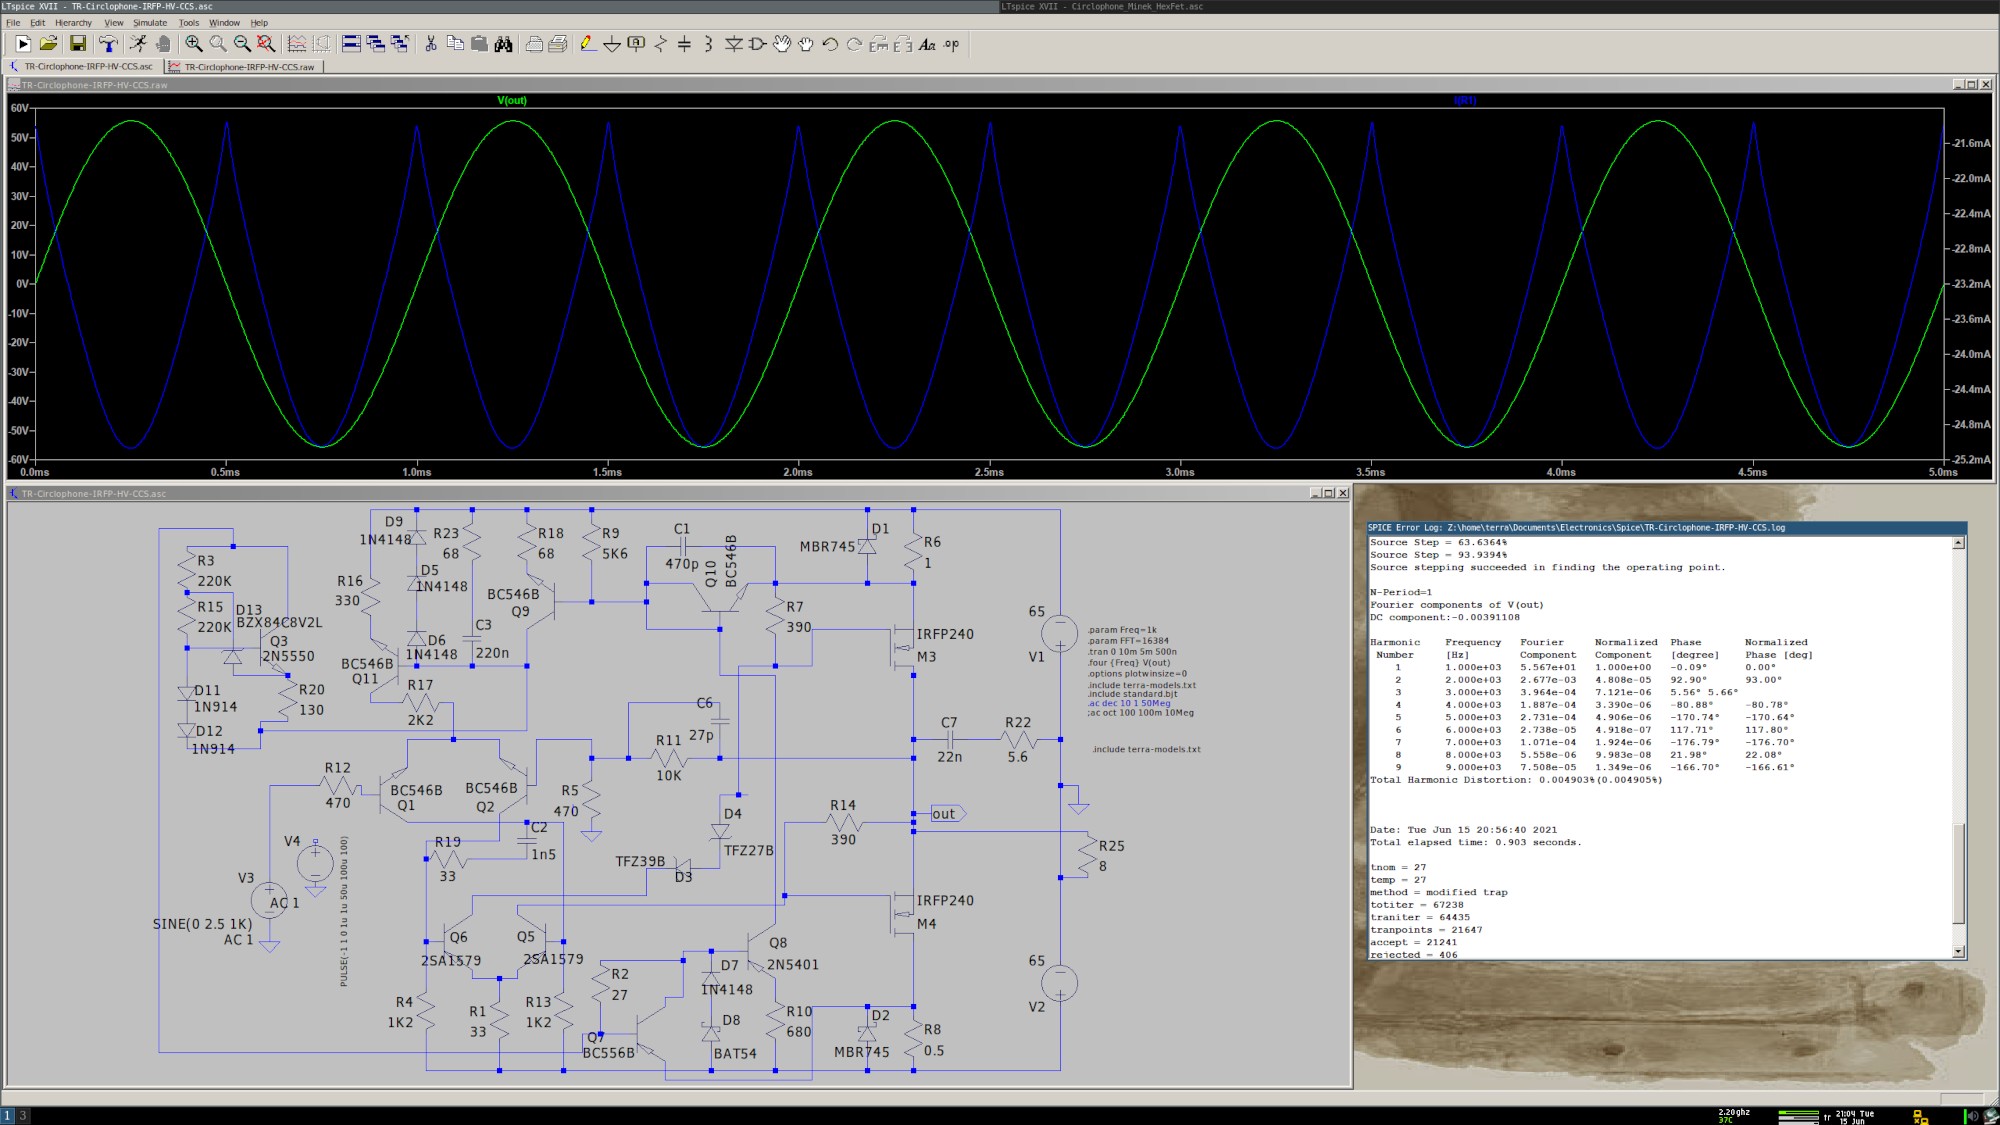Undo last action via toolbar arrow
The width and height of the screenshot is (2000, 1125).
[x=830, y=44]
